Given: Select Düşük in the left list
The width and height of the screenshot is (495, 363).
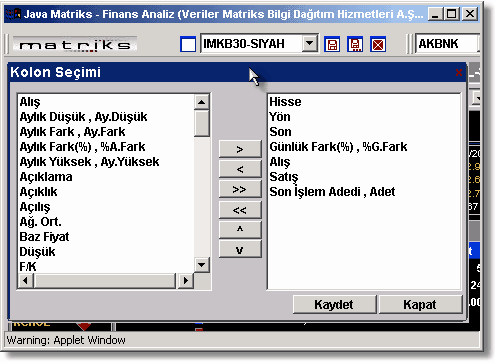Looking at the screenshot, I should pos(37,252).
